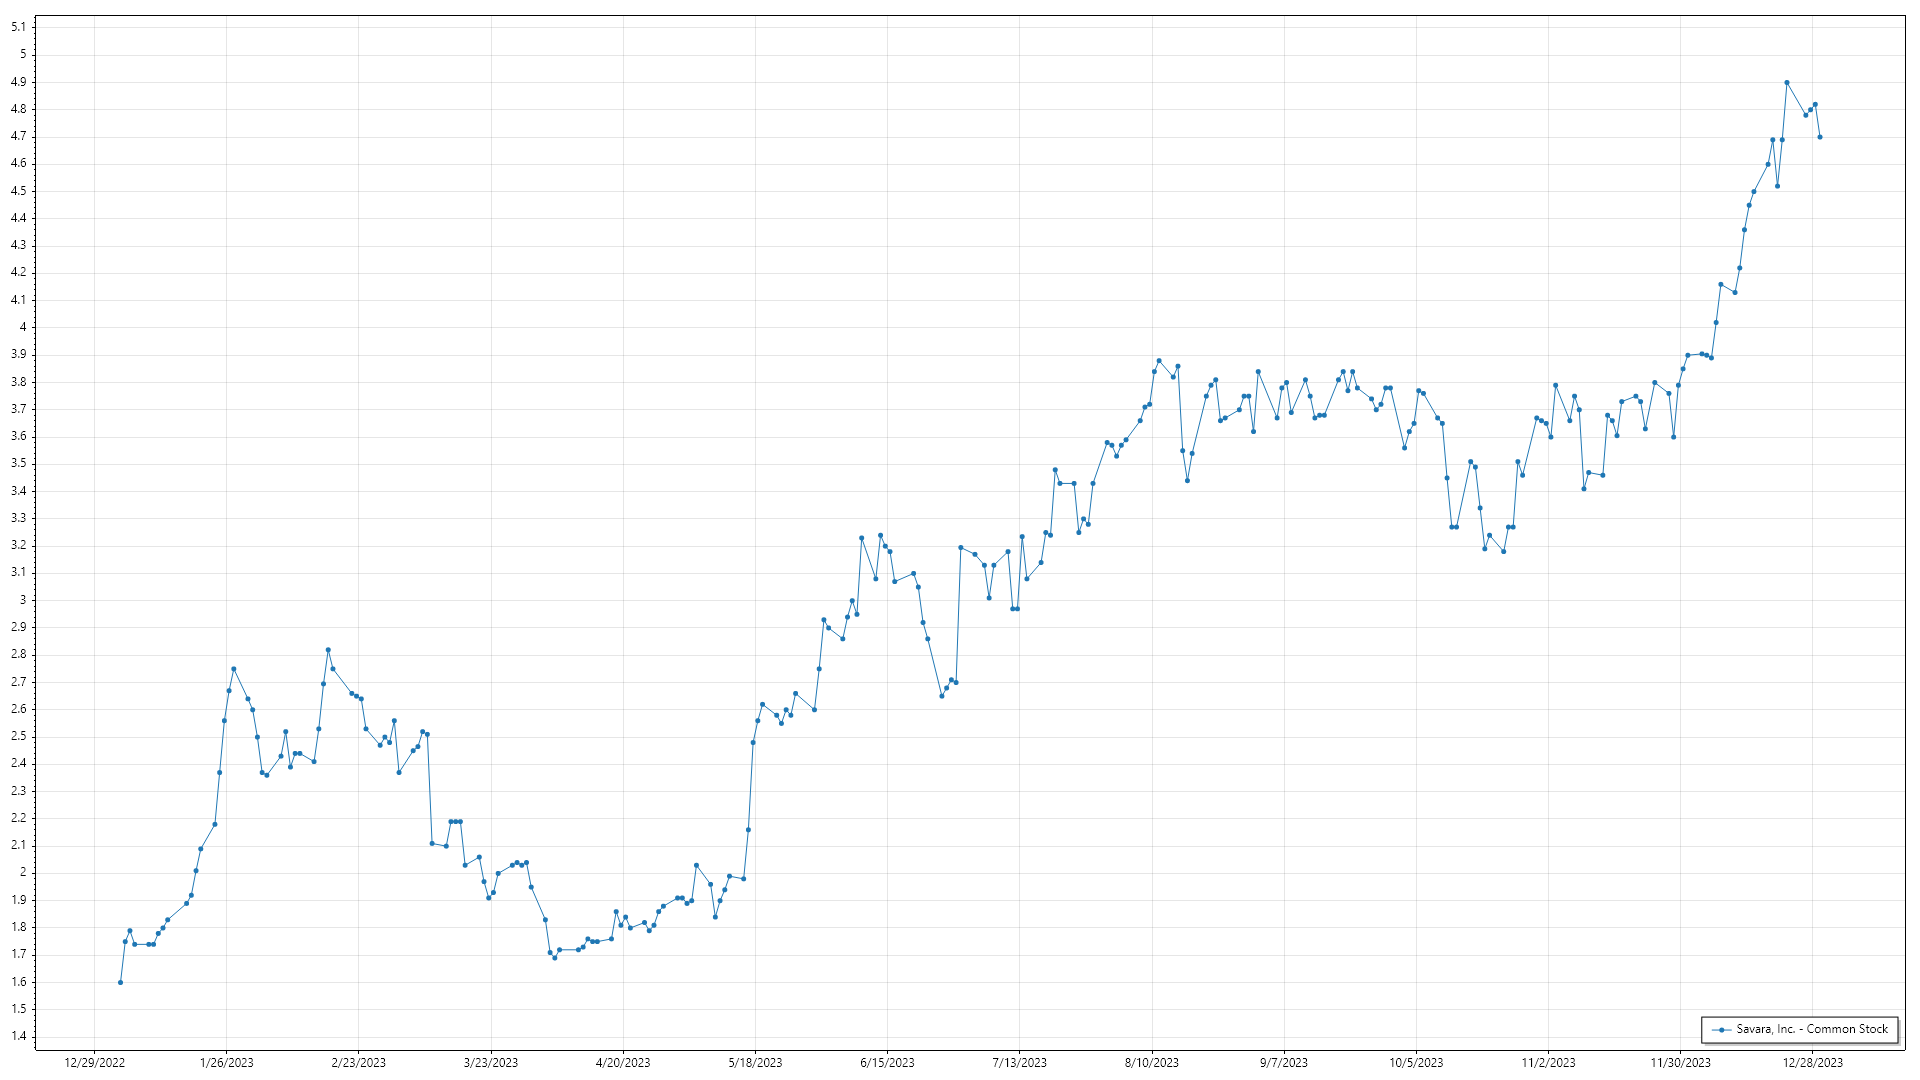
Task: Click the Savara, Inc. - Common Stock legend label
Action: coord(1811,1029)
